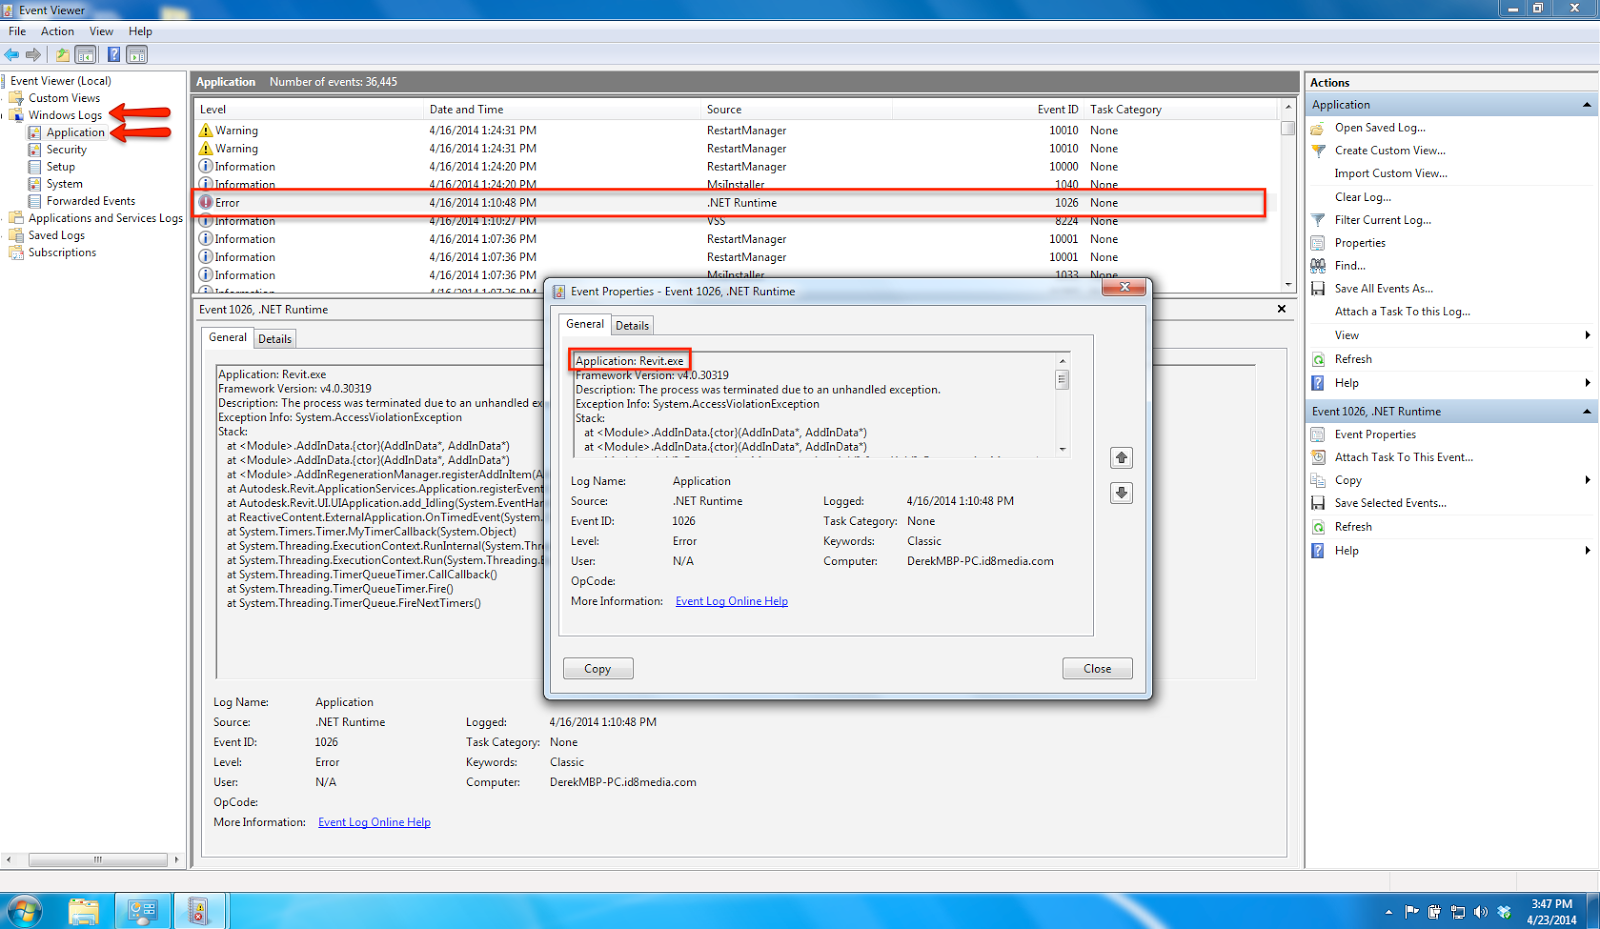The width and height of the screenshot is (1600, 929).
Task: Click the Refresh icon under the Application actions
Action: pos(1318,359)
